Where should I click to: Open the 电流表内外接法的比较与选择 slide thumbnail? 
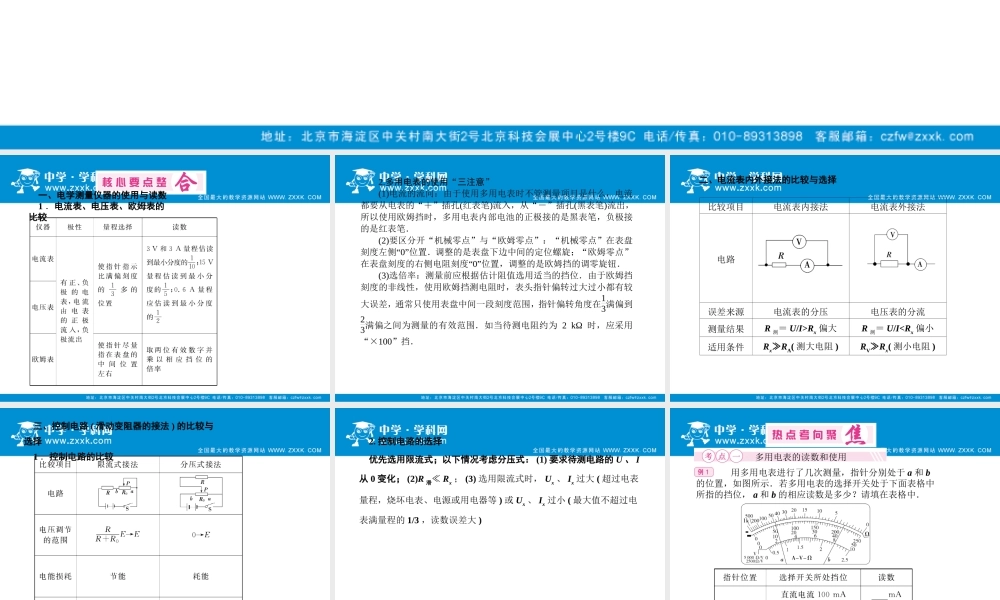(835, 279)
